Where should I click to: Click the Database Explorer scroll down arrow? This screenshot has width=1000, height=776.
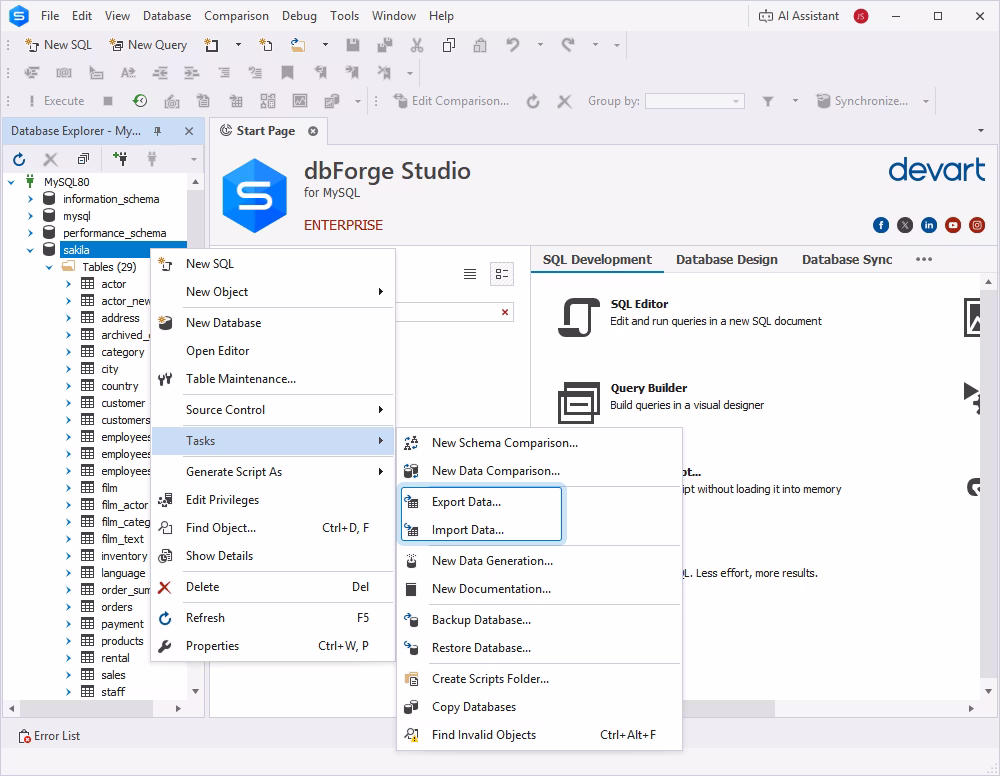[196, 691]
